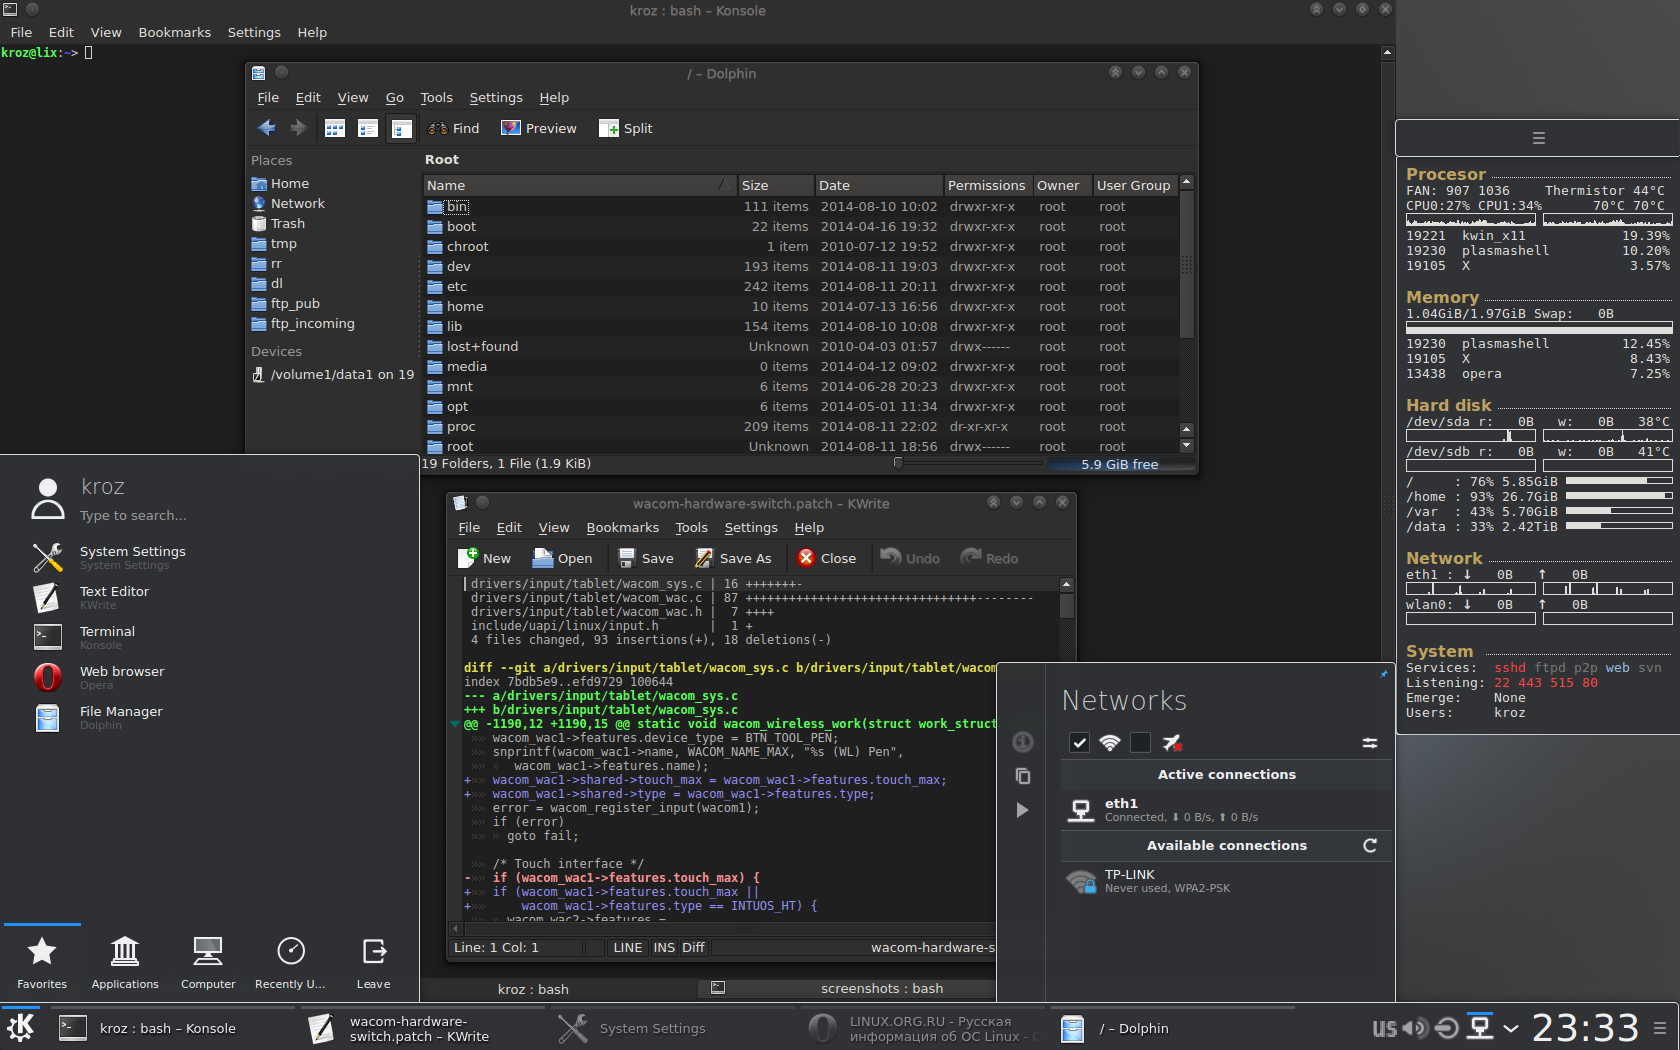
Task: Create a New document in KWrite
Action: coord(484,558)
